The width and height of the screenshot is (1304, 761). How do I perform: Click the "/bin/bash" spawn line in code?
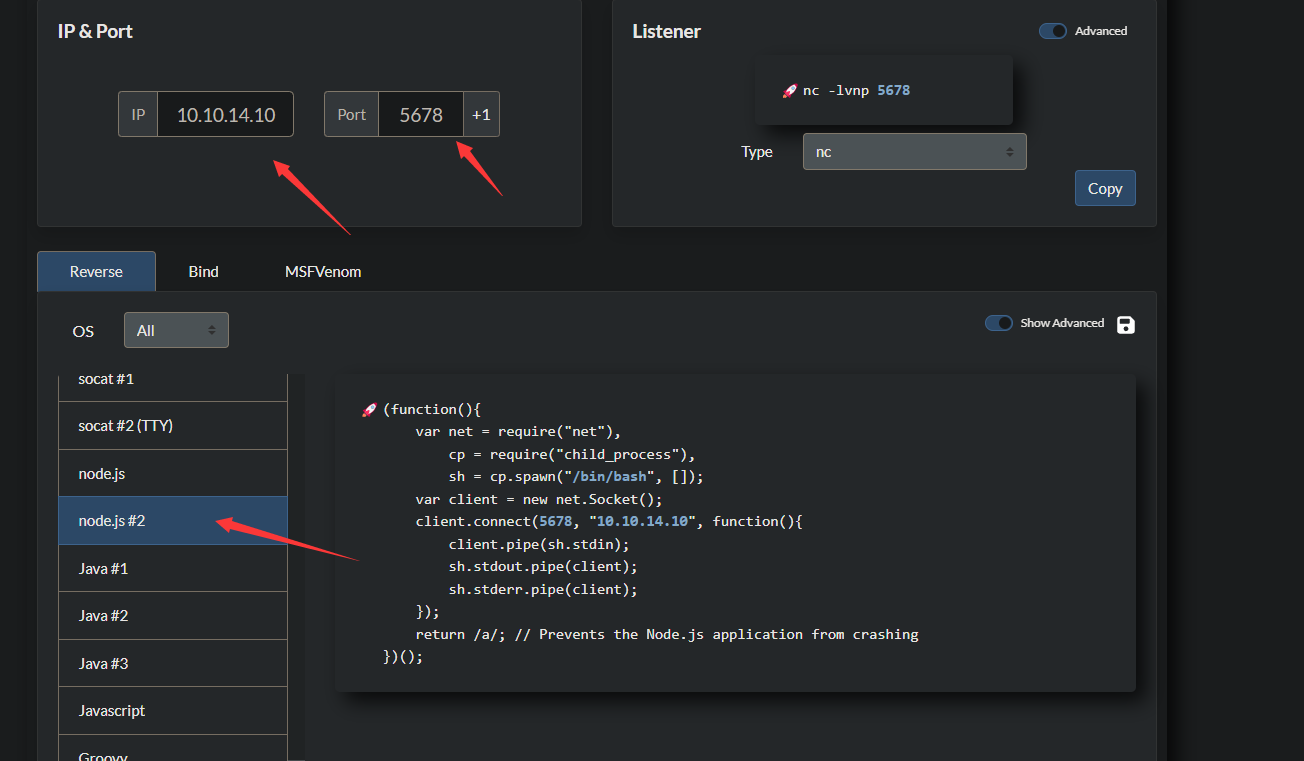click(576, 477)
